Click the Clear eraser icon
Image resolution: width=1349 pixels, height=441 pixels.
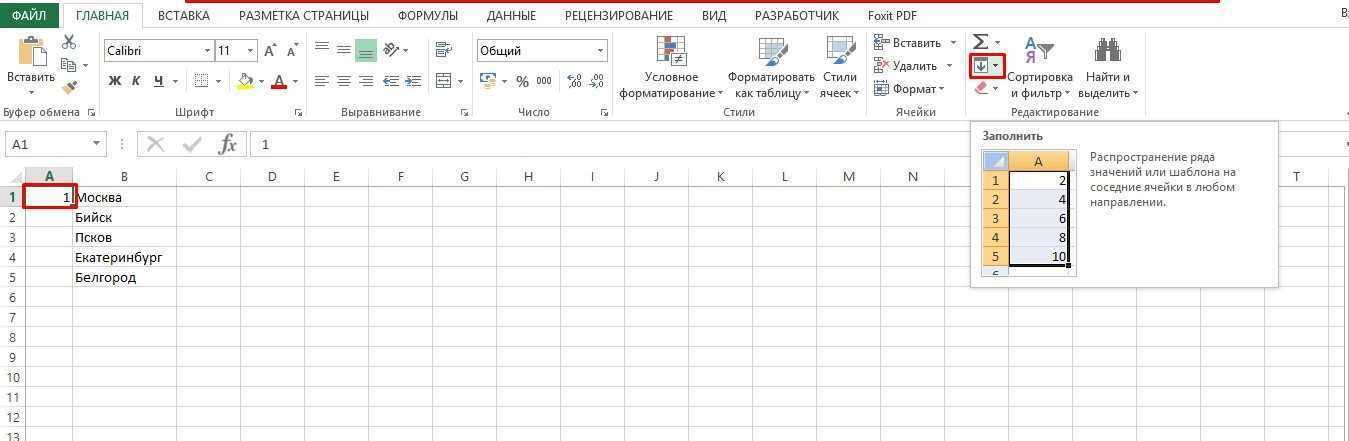tap(981, 88)
